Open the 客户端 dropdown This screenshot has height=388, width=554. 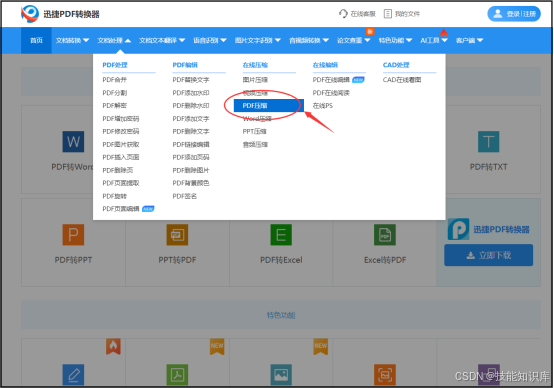[x=469, y=40]
